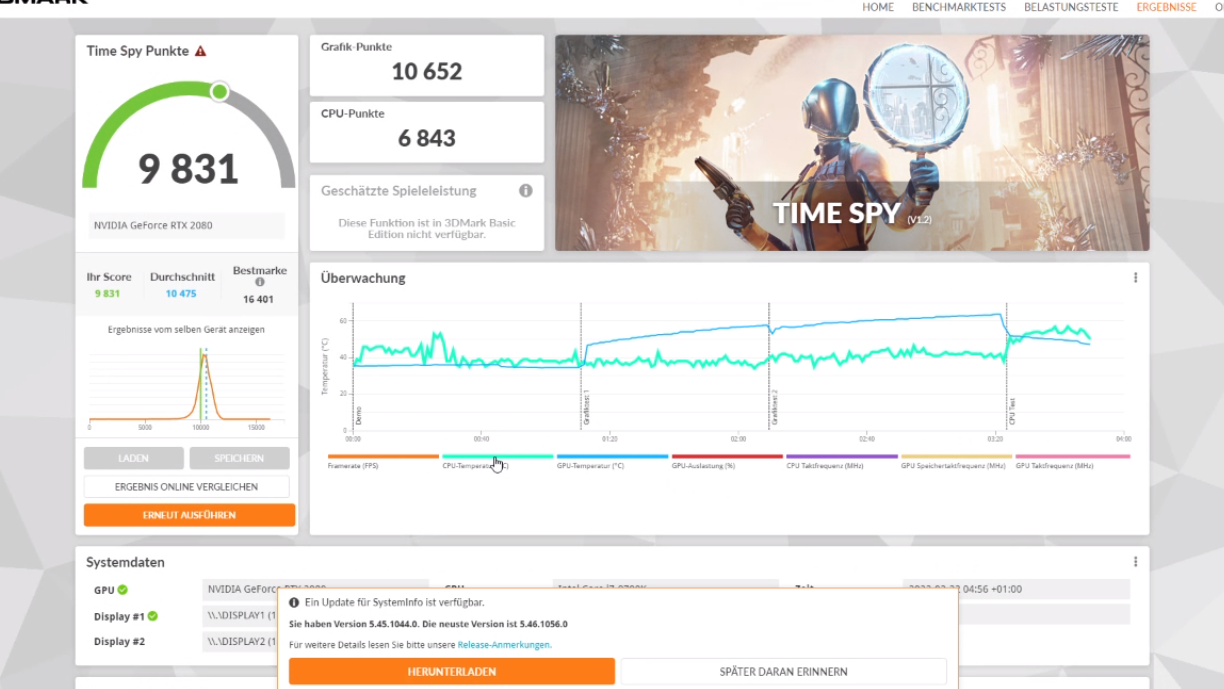Click the info icon under Bestmarke
Screen dimensions: 1224x689
[x=260, y=282]
